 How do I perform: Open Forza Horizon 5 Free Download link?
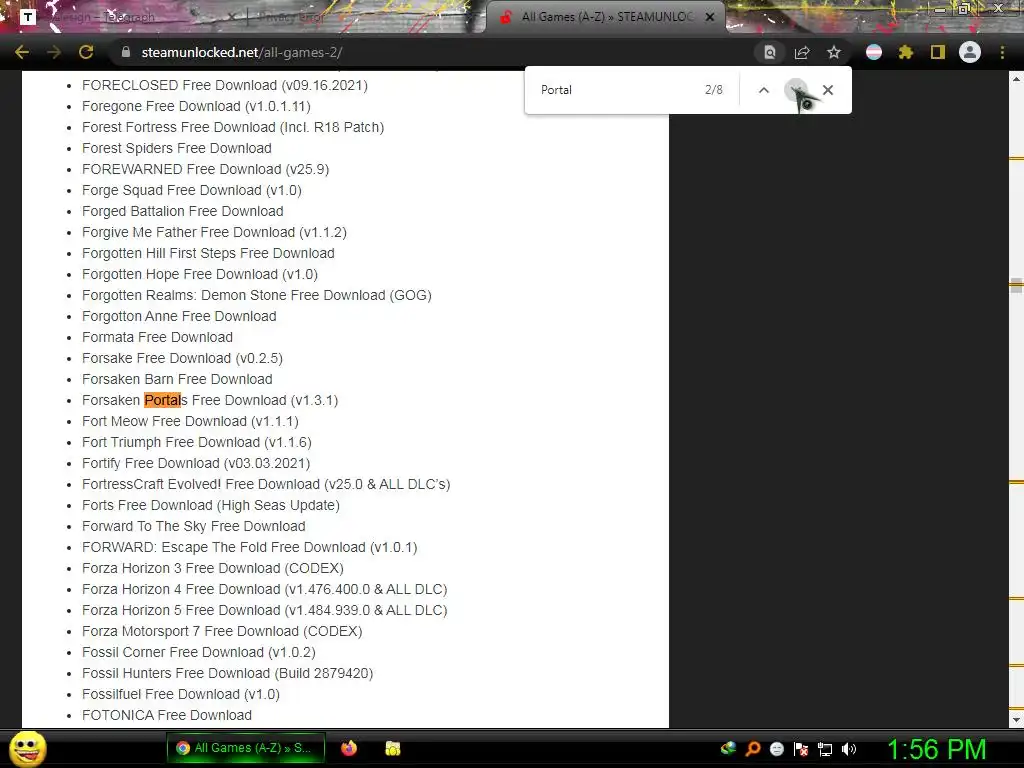264,610
